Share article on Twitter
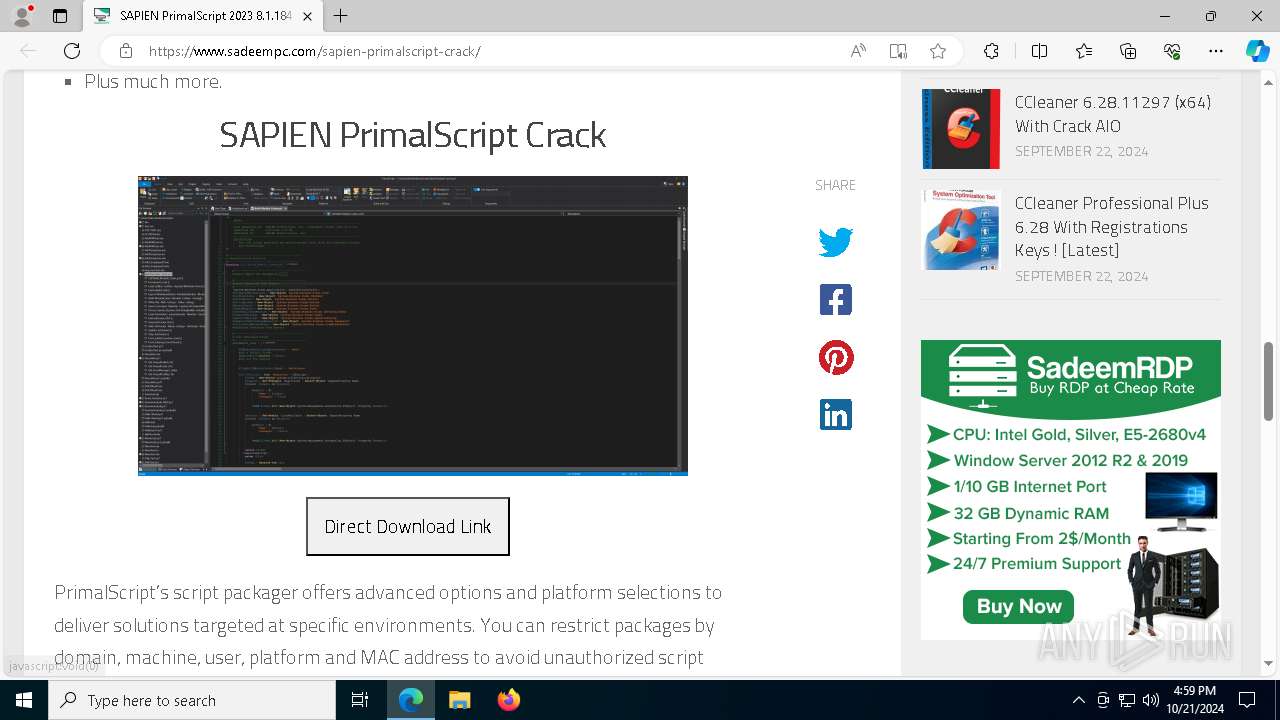 [x=835, y=242]
